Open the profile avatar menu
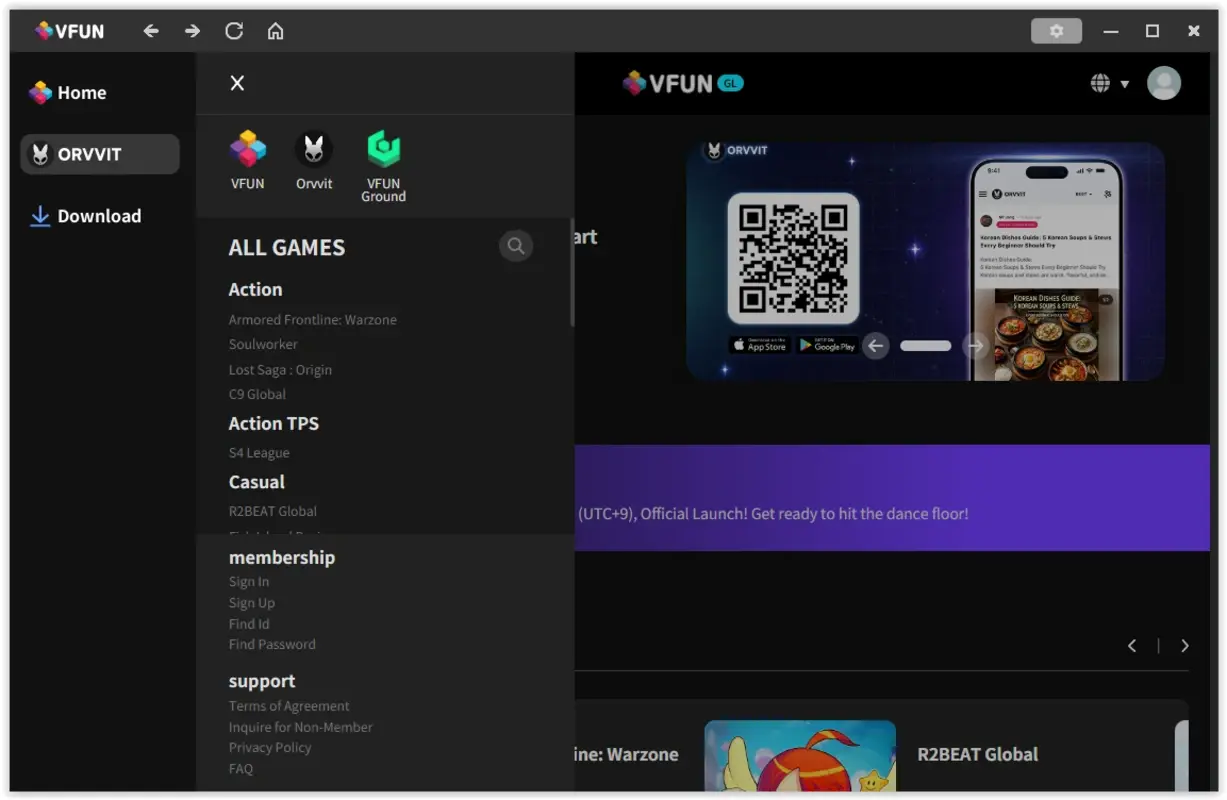The image size is (1227, 800). click(x=1164, y=83)
